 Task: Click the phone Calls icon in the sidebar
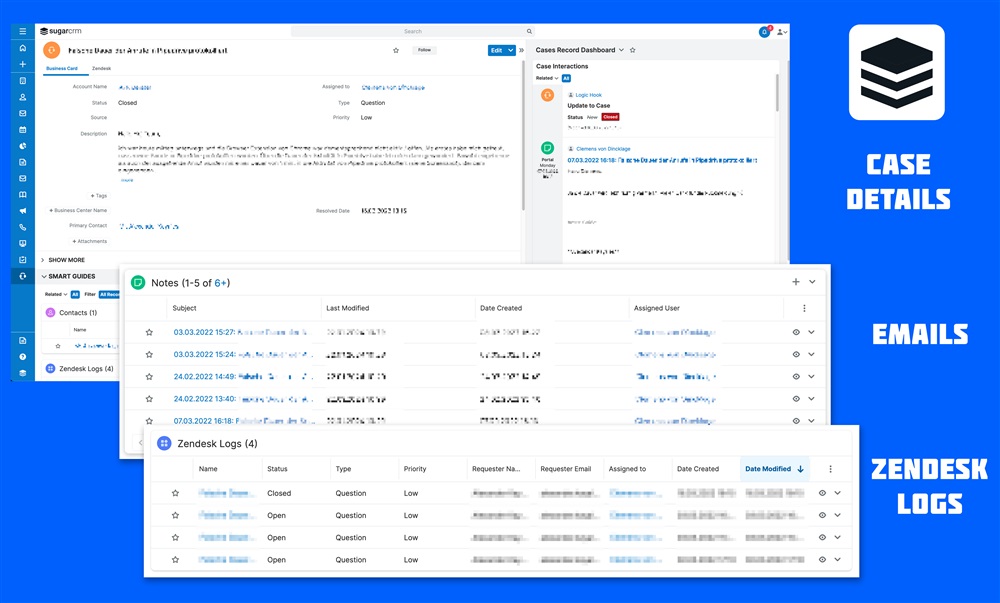coord(22,227)
